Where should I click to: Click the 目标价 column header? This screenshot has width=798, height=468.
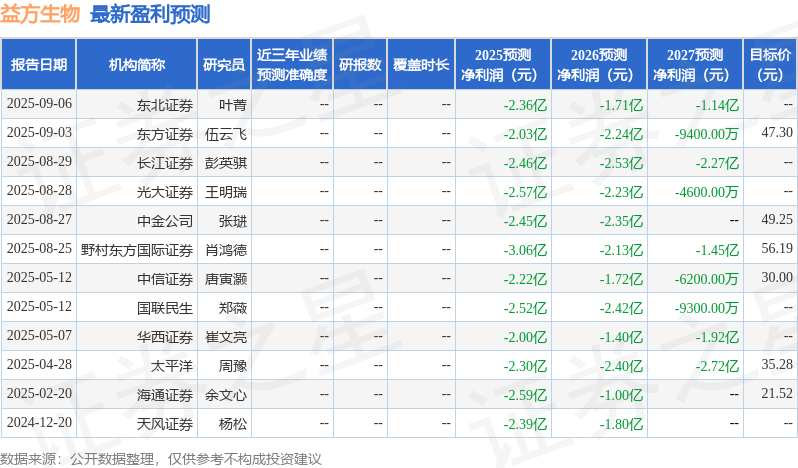[771, 65]
